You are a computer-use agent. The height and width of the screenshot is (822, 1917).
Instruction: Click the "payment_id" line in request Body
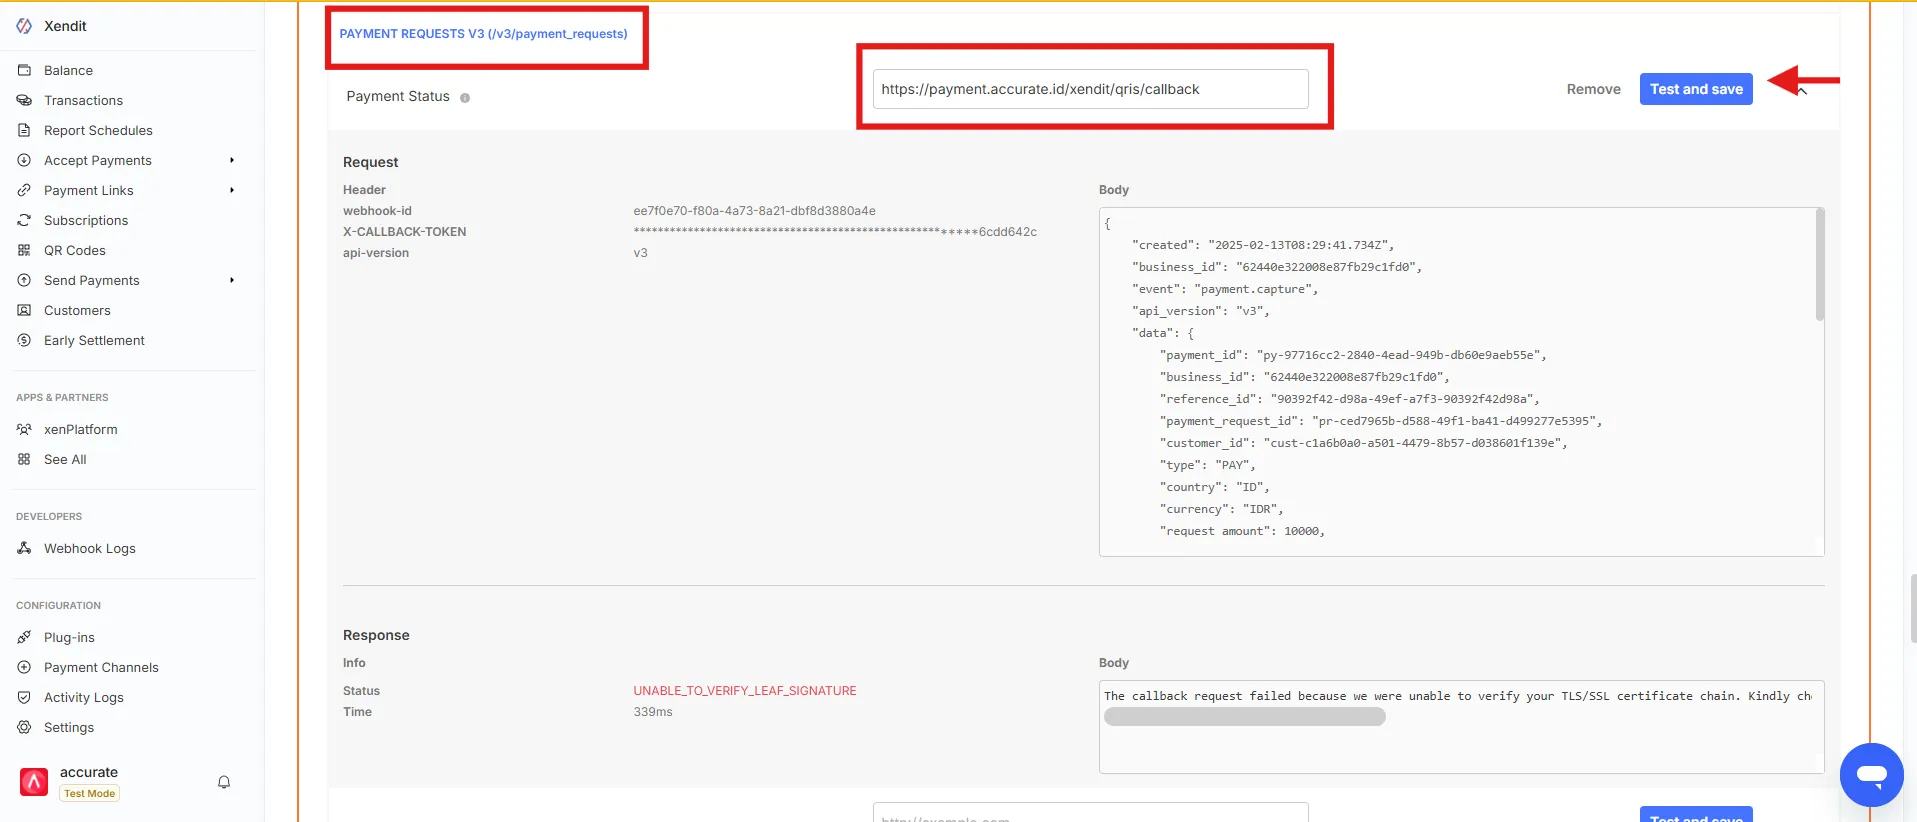(x=1353, y=355)
